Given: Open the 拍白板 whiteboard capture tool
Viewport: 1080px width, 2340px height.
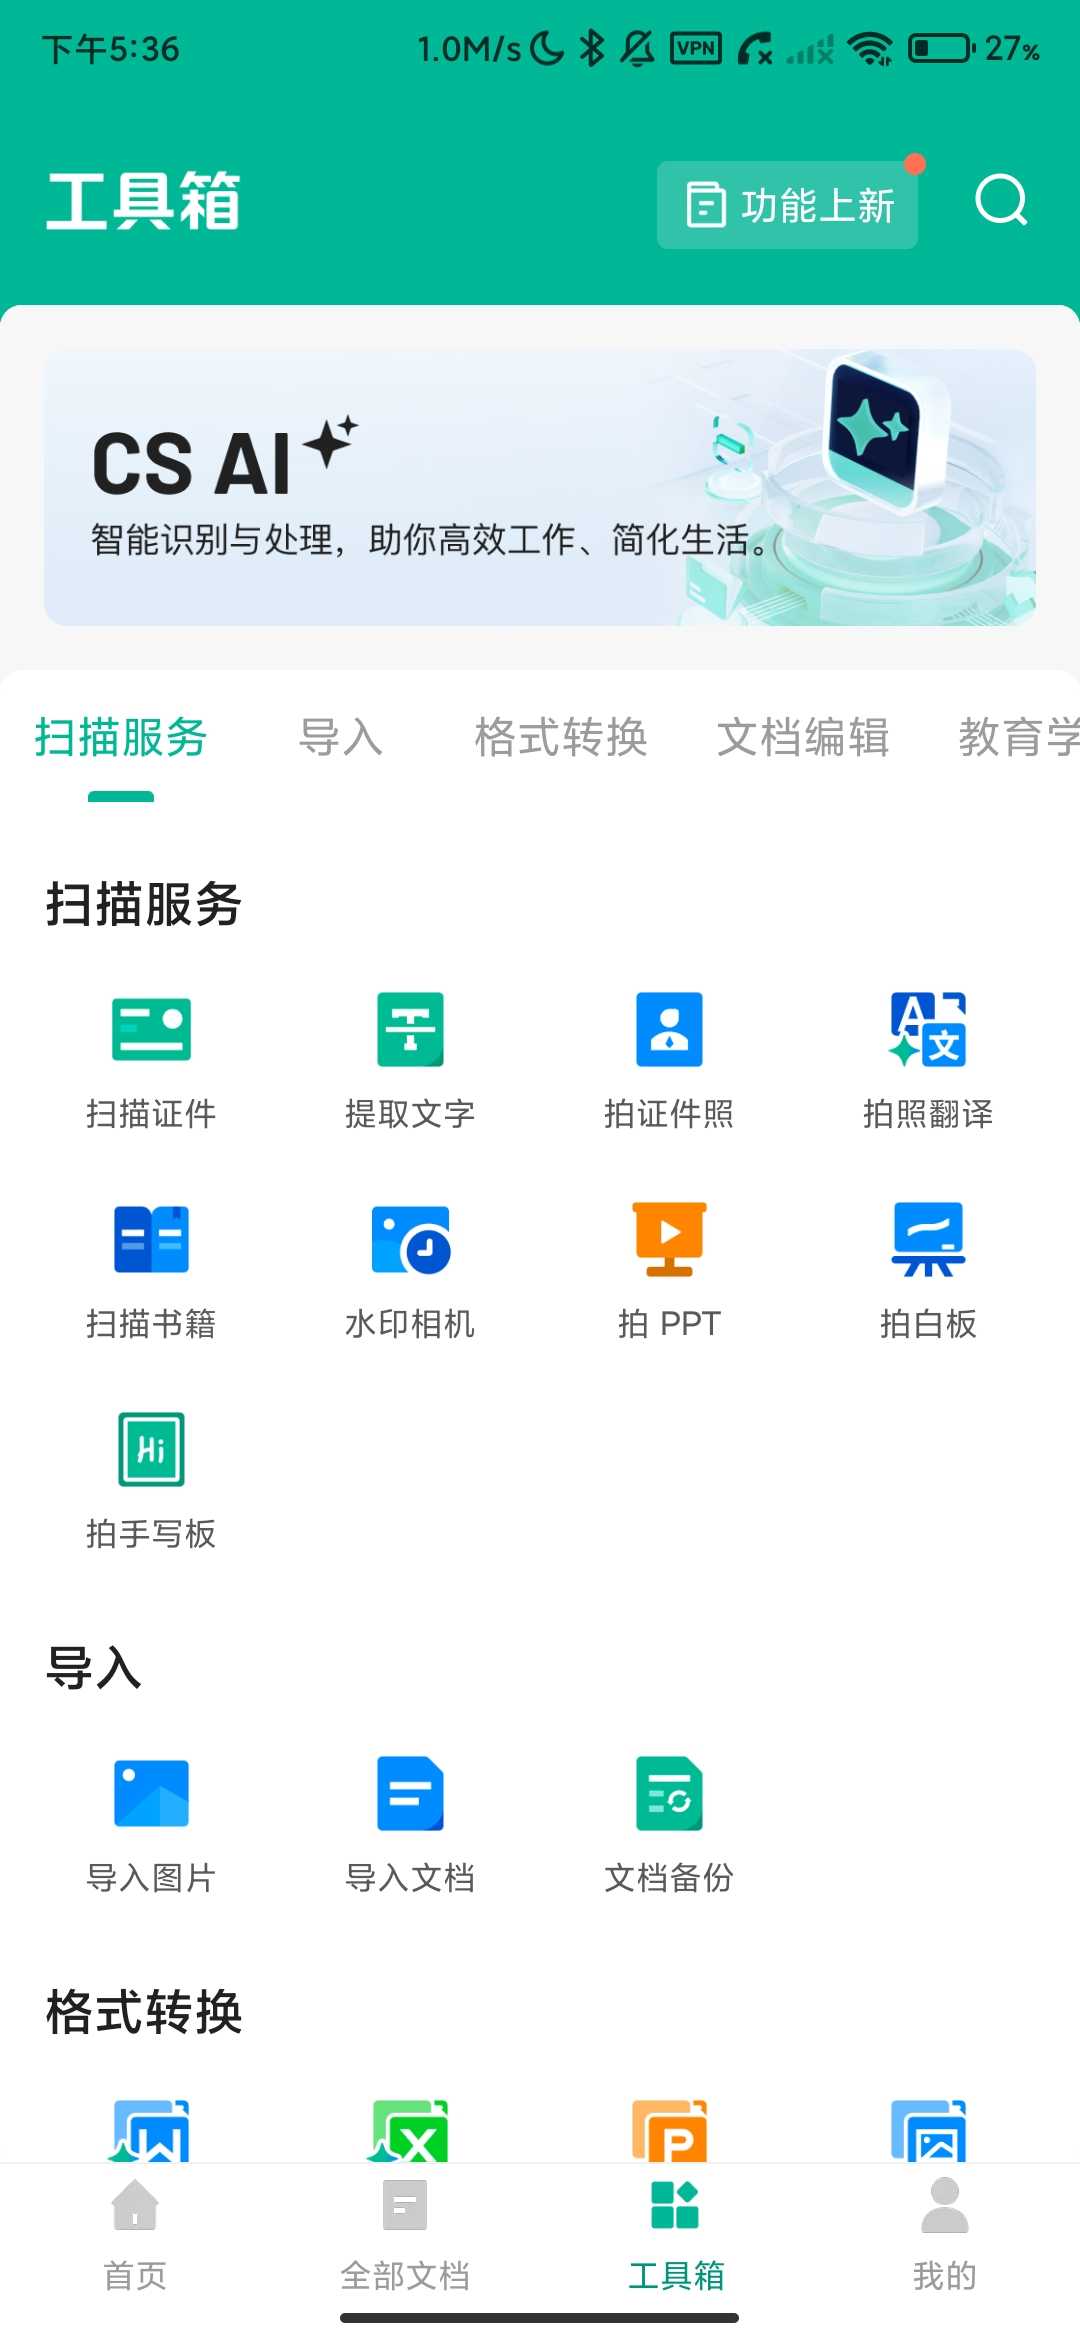Looking at the screenshot, I should click(x=928, y=1271).
